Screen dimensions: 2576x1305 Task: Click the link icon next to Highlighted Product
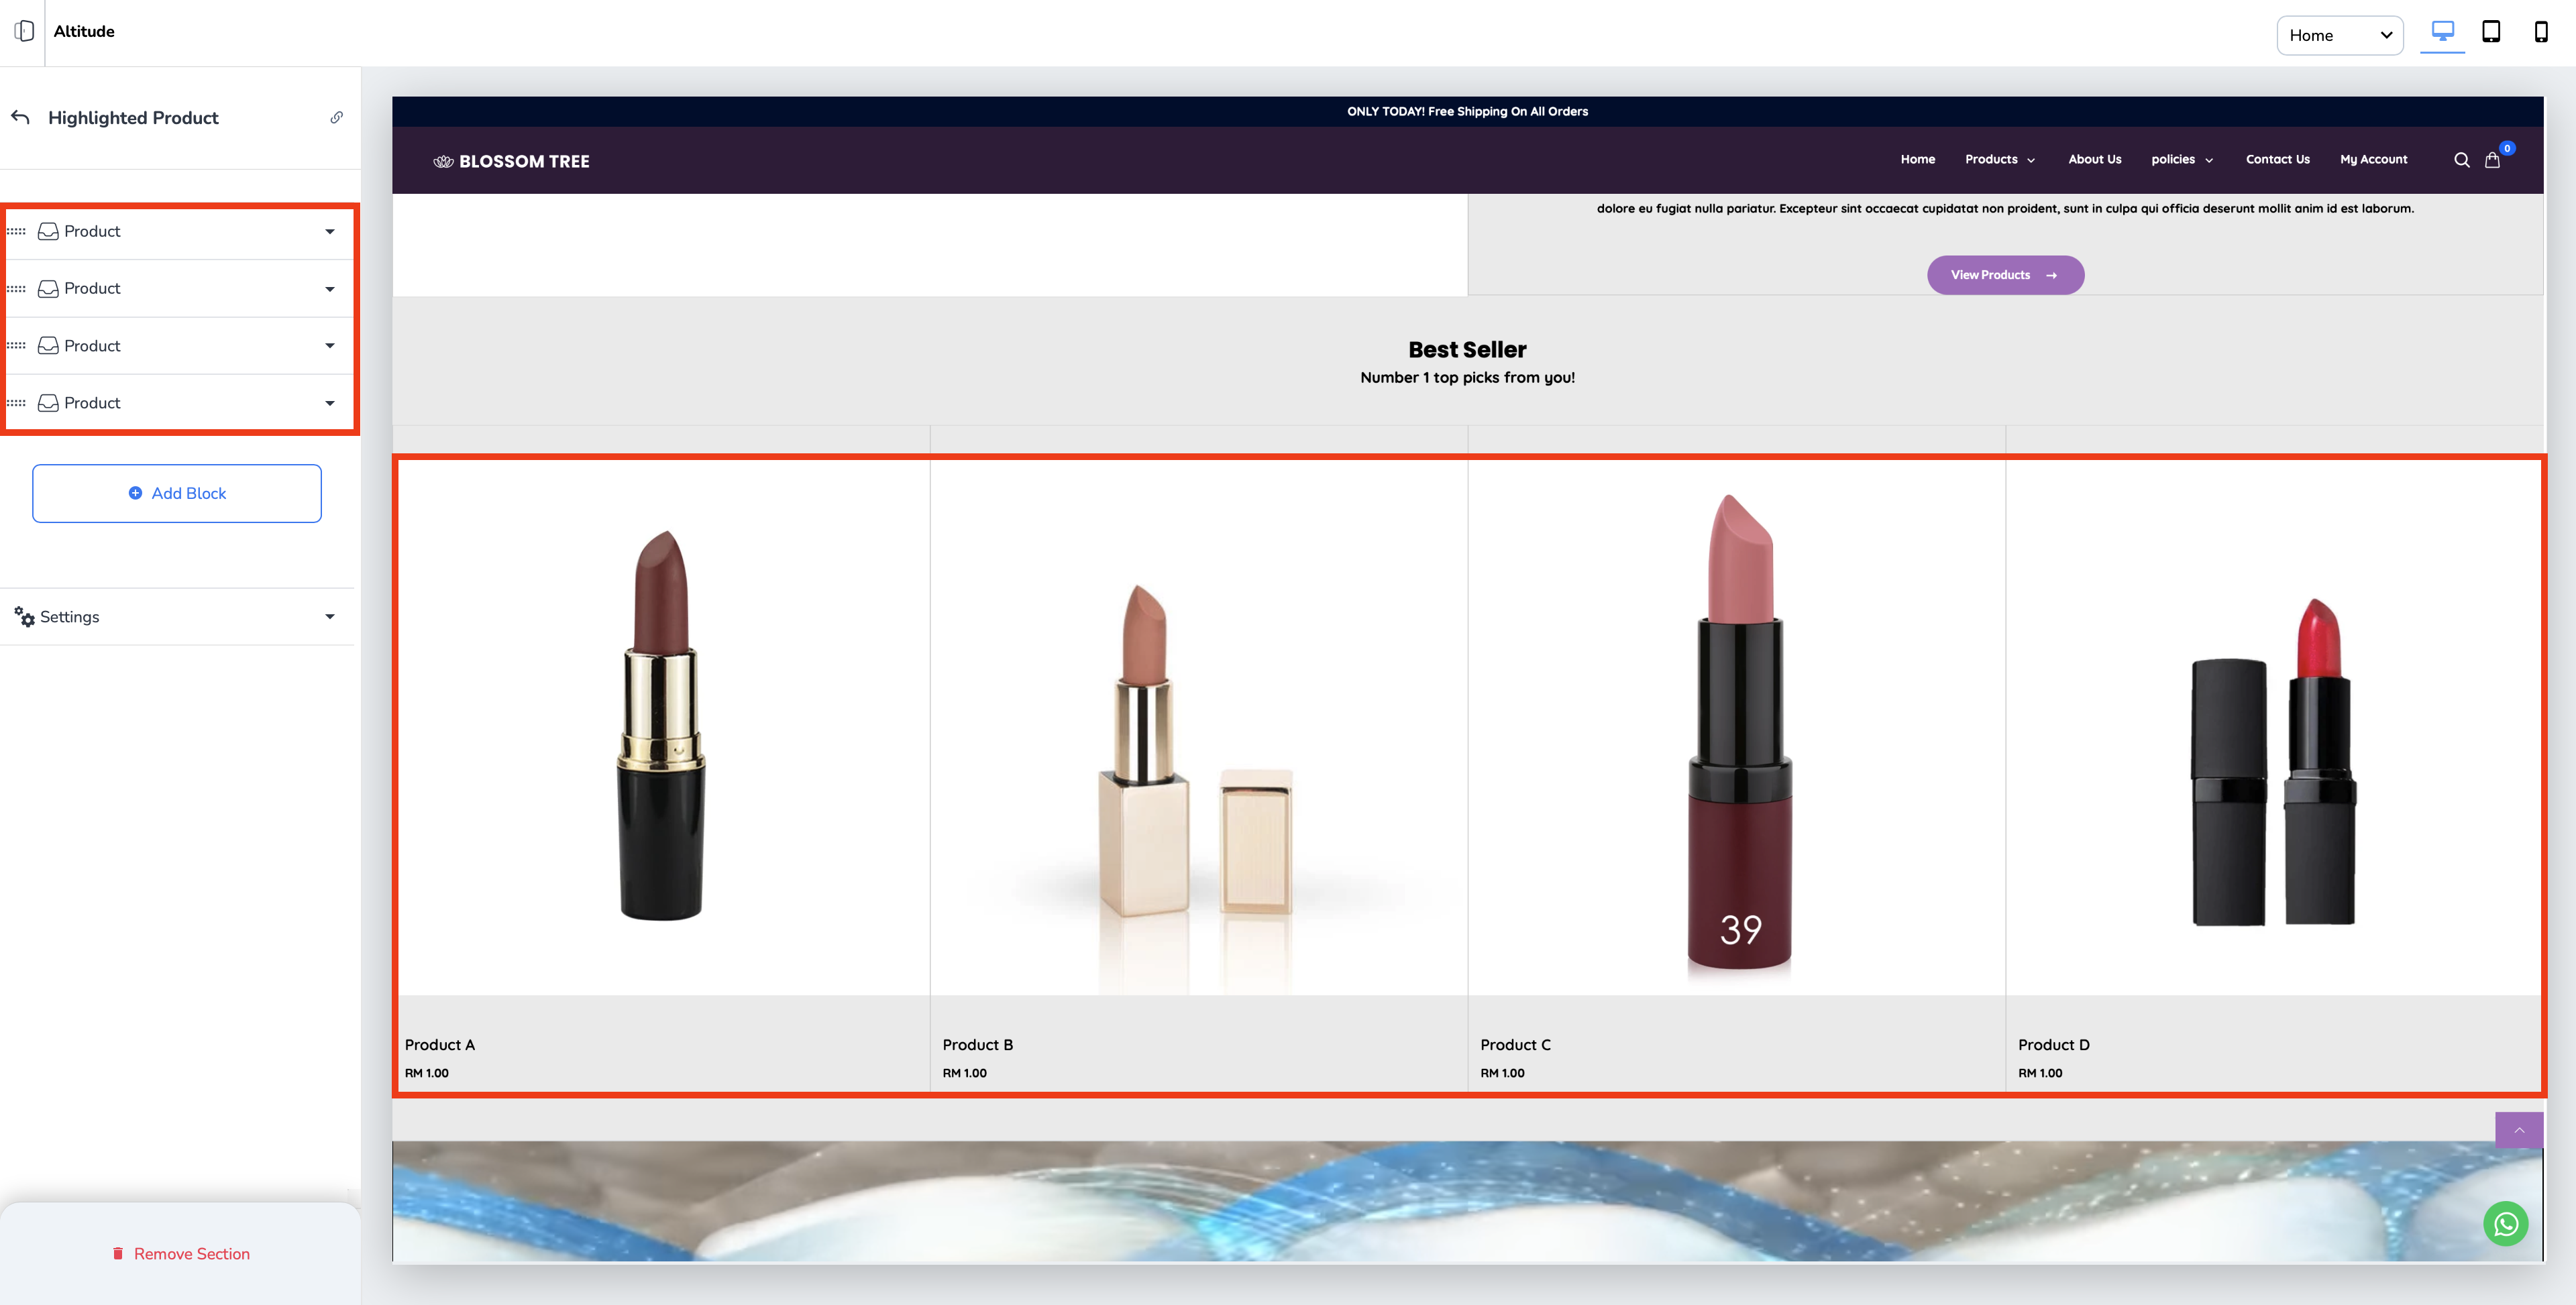(x=337, y=118)
